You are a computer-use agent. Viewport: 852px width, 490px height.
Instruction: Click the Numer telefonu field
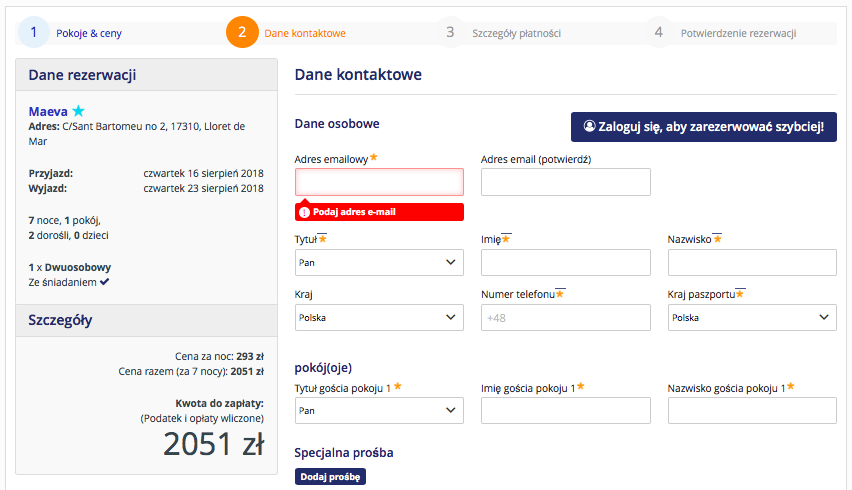565,317
